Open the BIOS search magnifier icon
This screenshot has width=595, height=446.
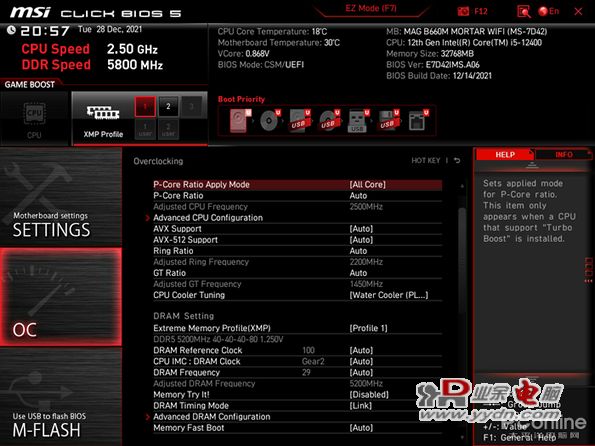524,11
